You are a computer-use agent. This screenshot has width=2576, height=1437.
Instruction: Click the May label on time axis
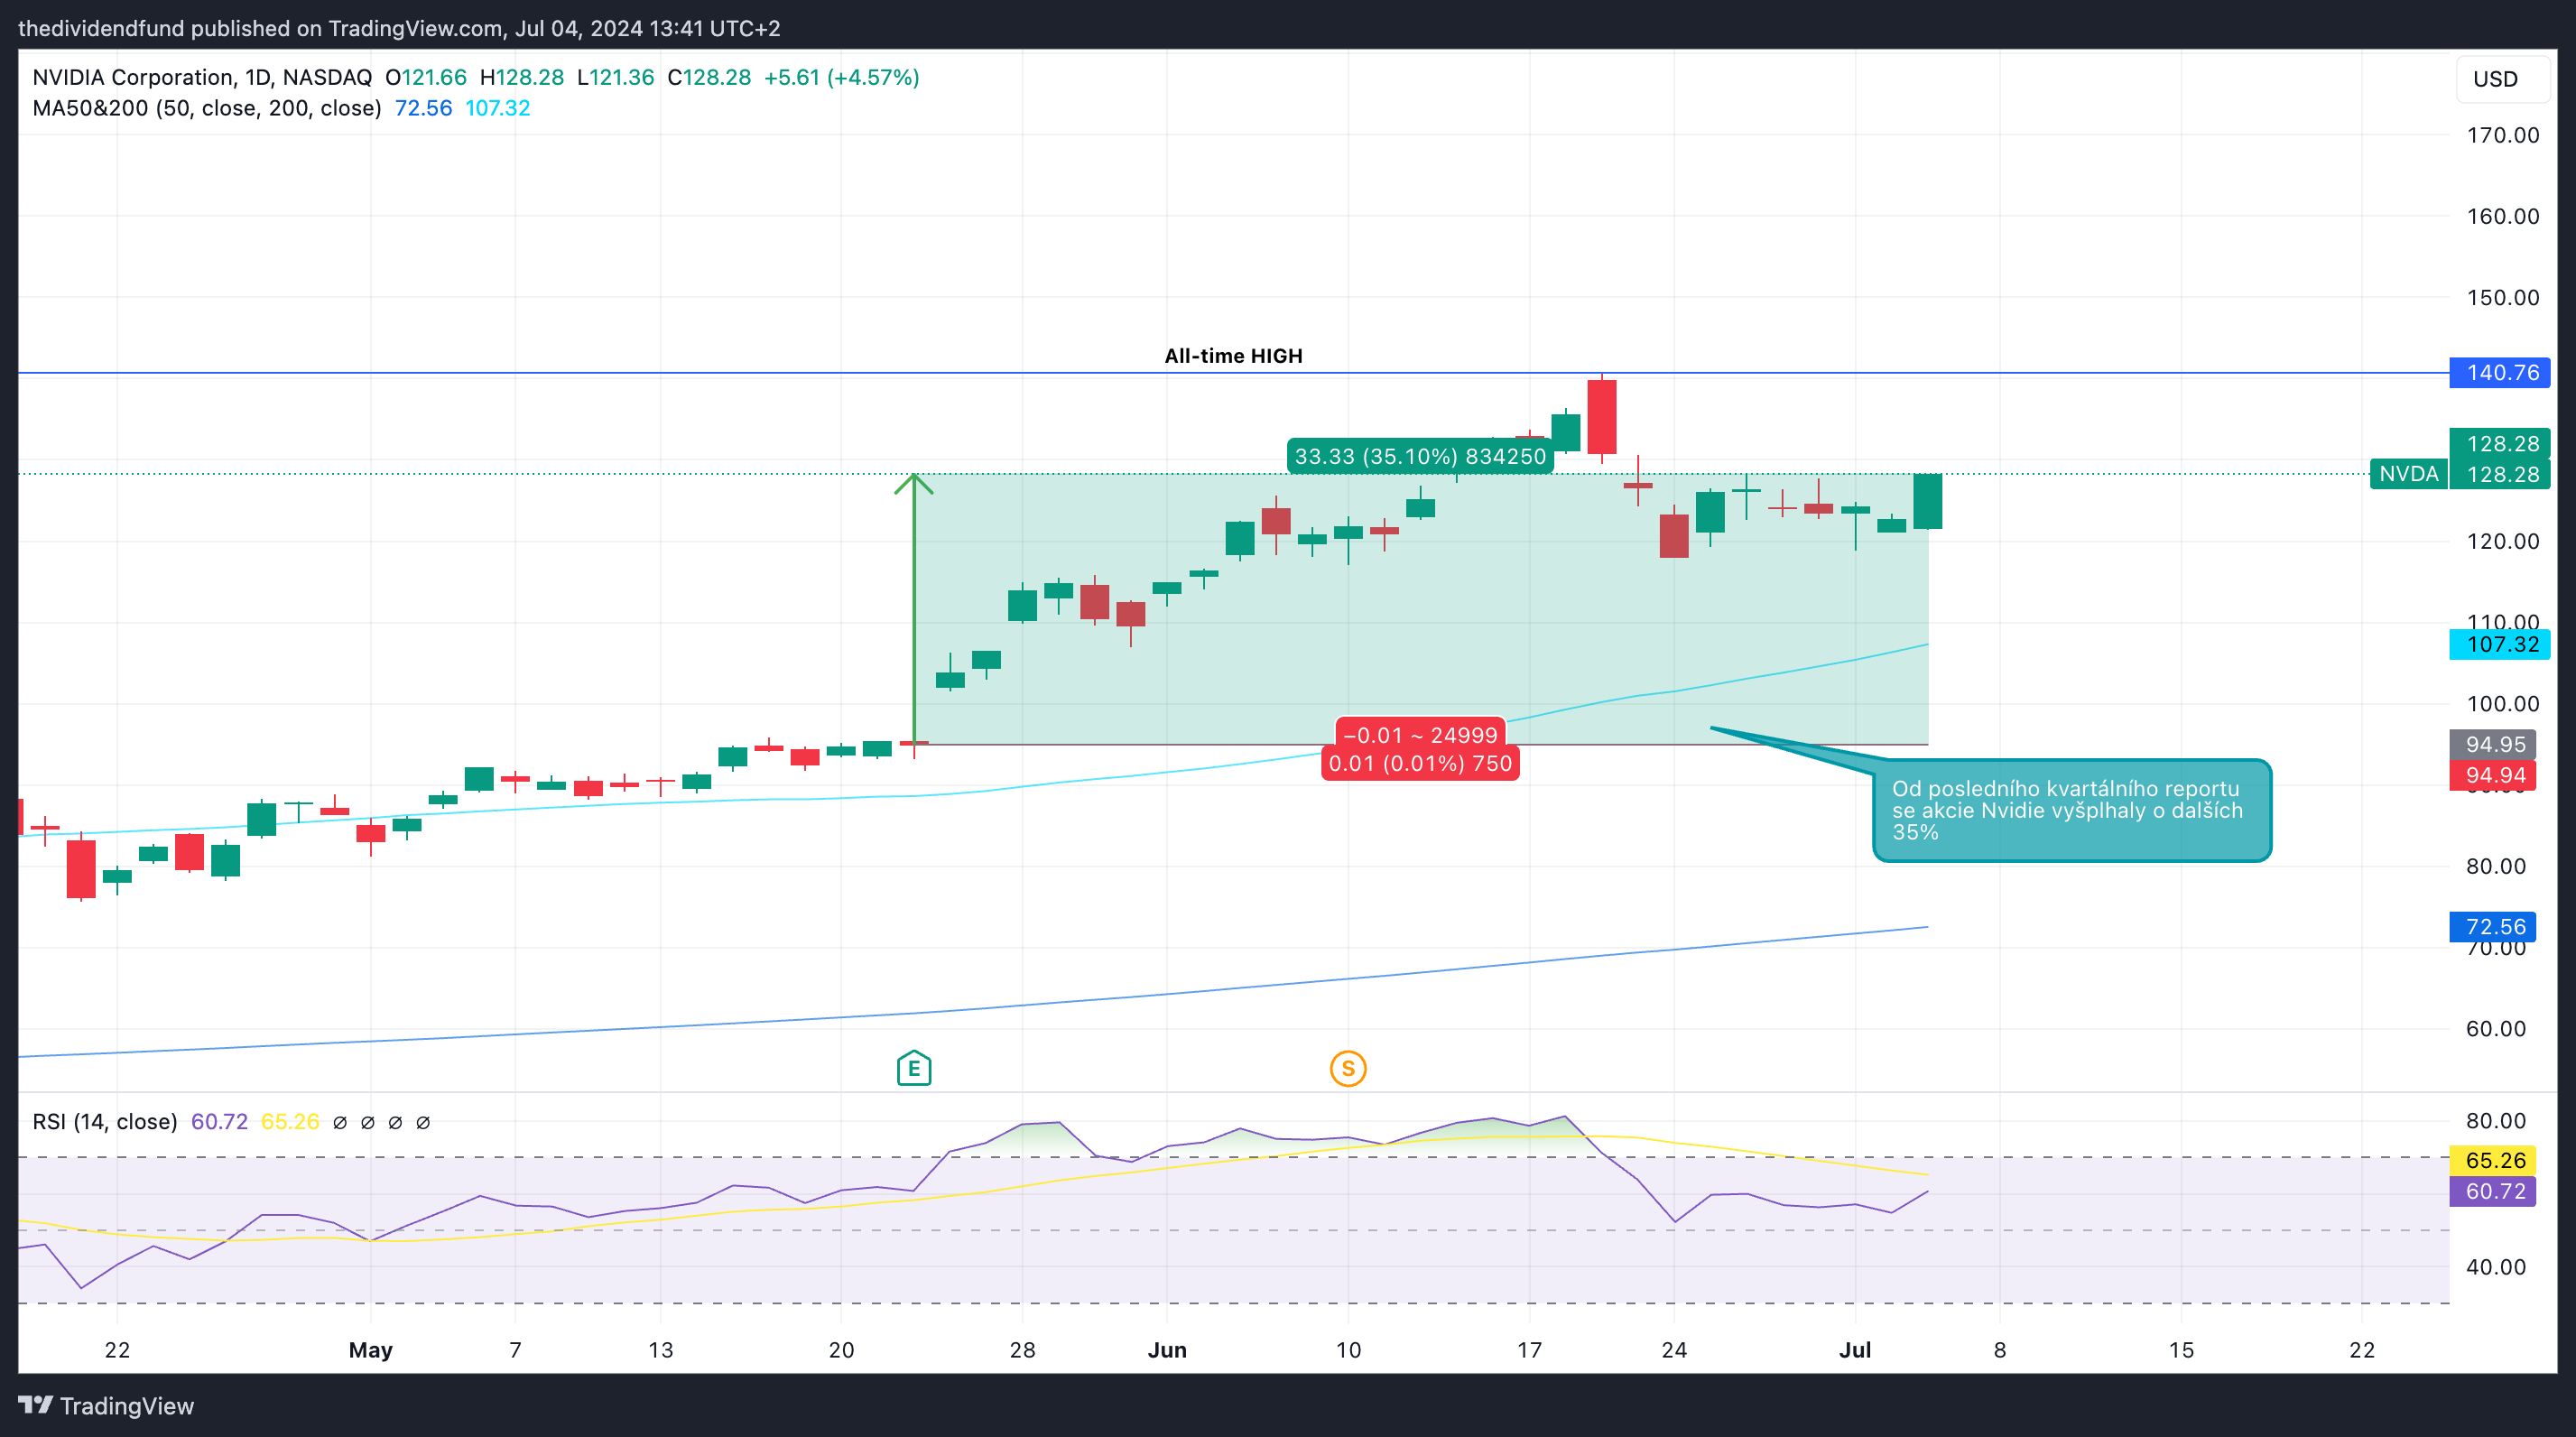[x=370, y=1350]
